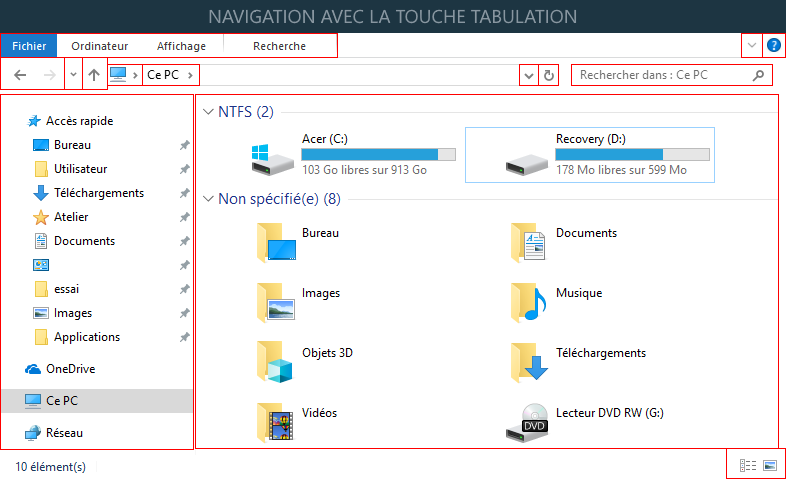Collapse the NTFS (2) group
Viewport: 786px width, 479px height.
(208, 112)
